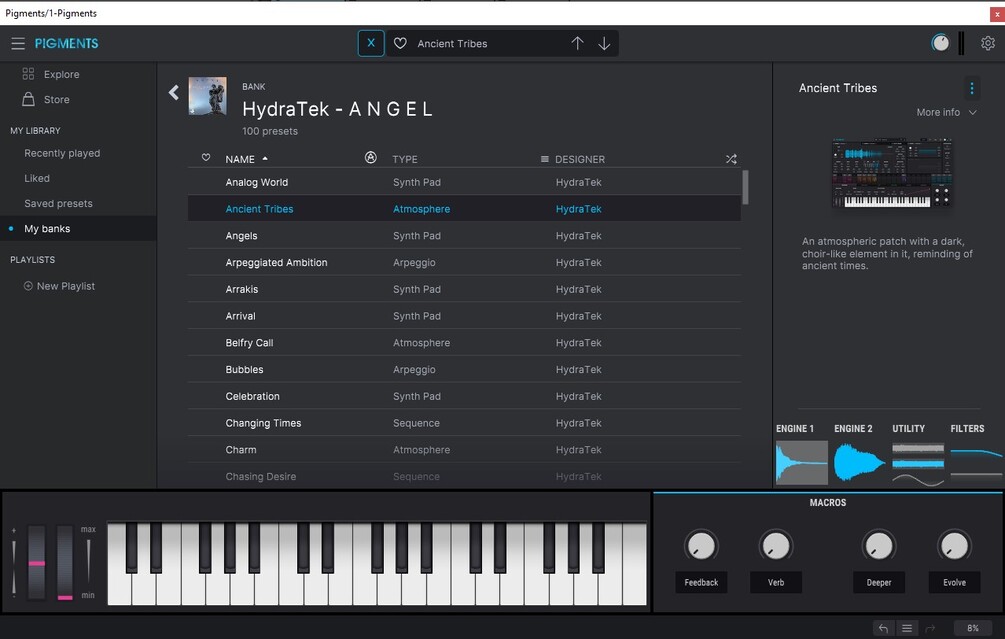Open preset options three-dot menu
This screenshot has width=1005, height=639.
pyautogui.click(x=972, y=88)
